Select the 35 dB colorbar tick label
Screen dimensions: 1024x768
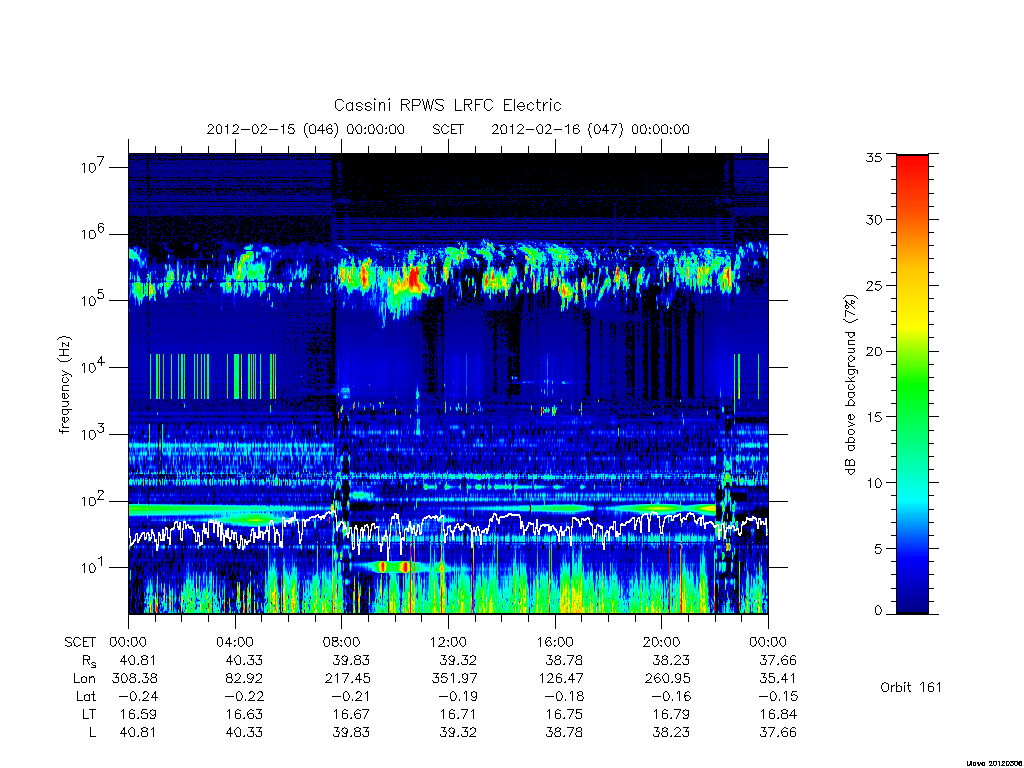873,157
